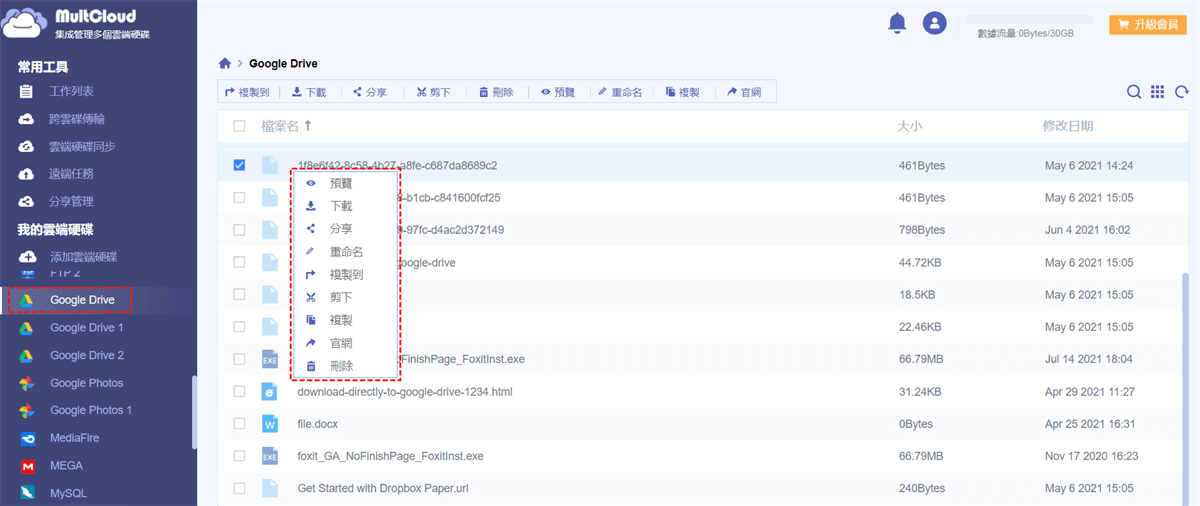This screenshot has height=506, width=1200.
Task: Click the 剪下 toolbar button
Action: [433, 92]
